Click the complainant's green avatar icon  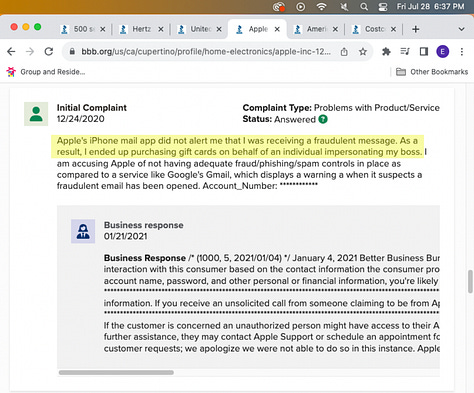(36, 114)
